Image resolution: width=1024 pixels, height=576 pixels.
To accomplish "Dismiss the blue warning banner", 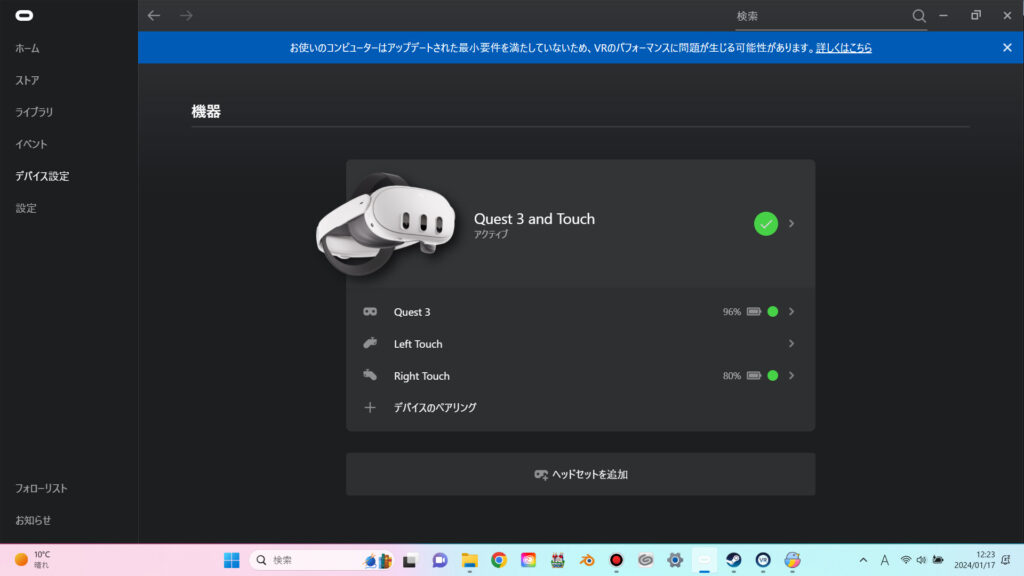I will coord(1007,47).
